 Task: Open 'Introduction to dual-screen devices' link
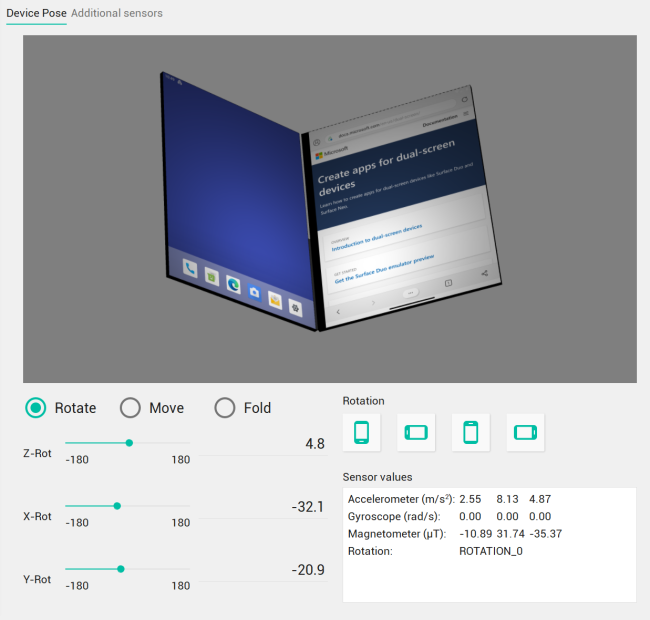pyautogui.click(x=377, y=237)
